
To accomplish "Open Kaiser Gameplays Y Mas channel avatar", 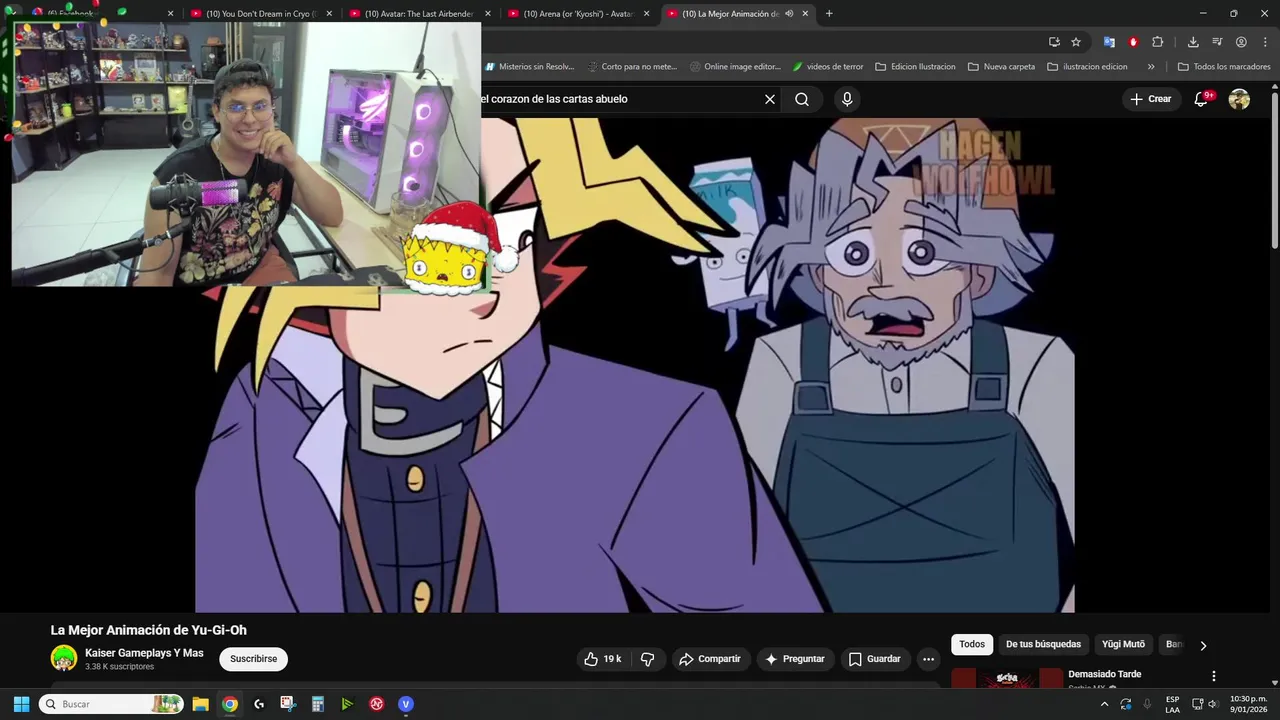I will [x=64, y=658].
